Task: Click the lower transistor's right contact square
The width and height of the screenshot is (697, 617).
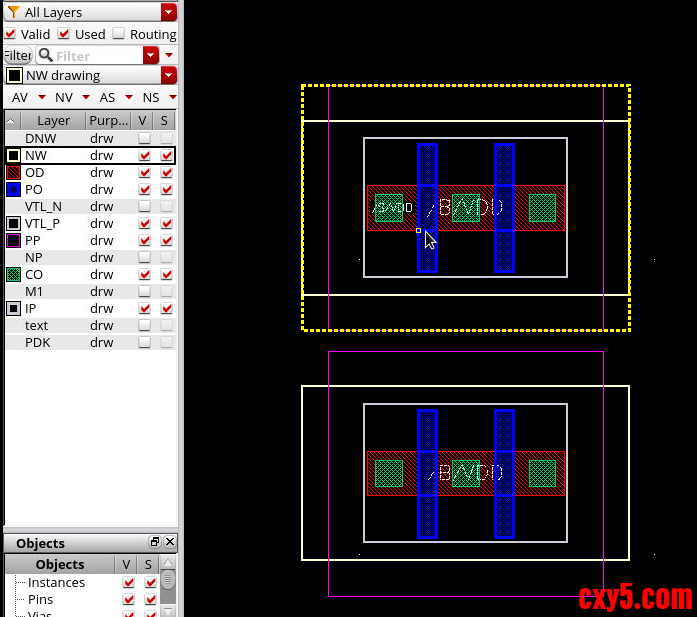Action: coord(542,473)
